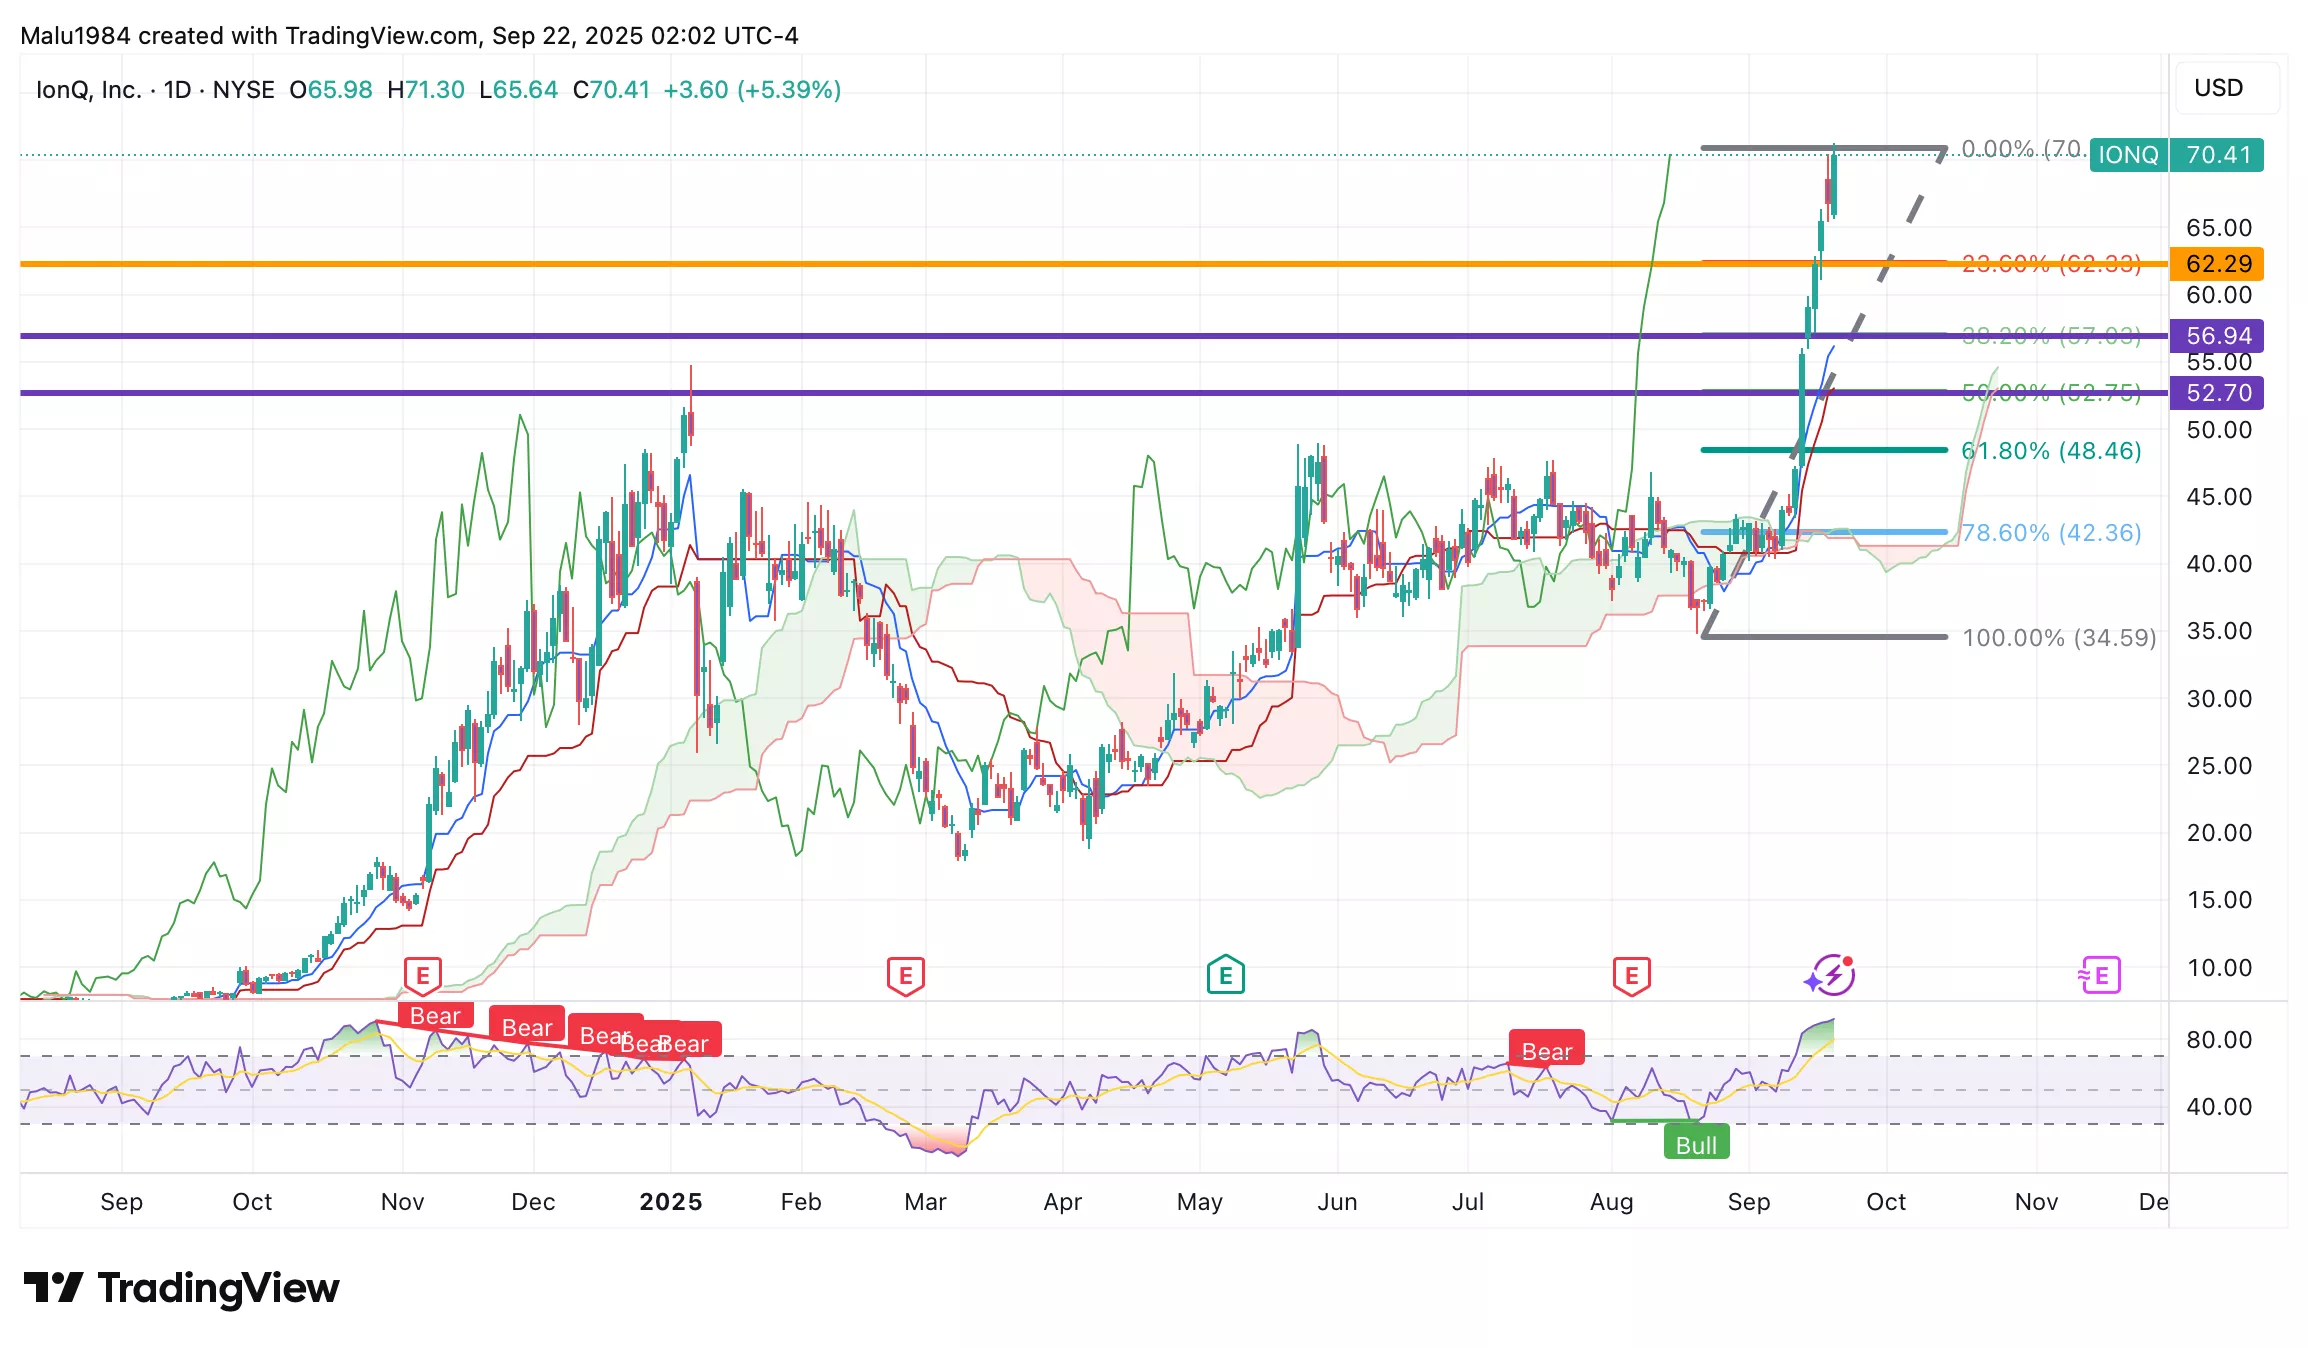Click the IONQ ticker price tag
2308x1348 pixels.
click(2128, 155)
